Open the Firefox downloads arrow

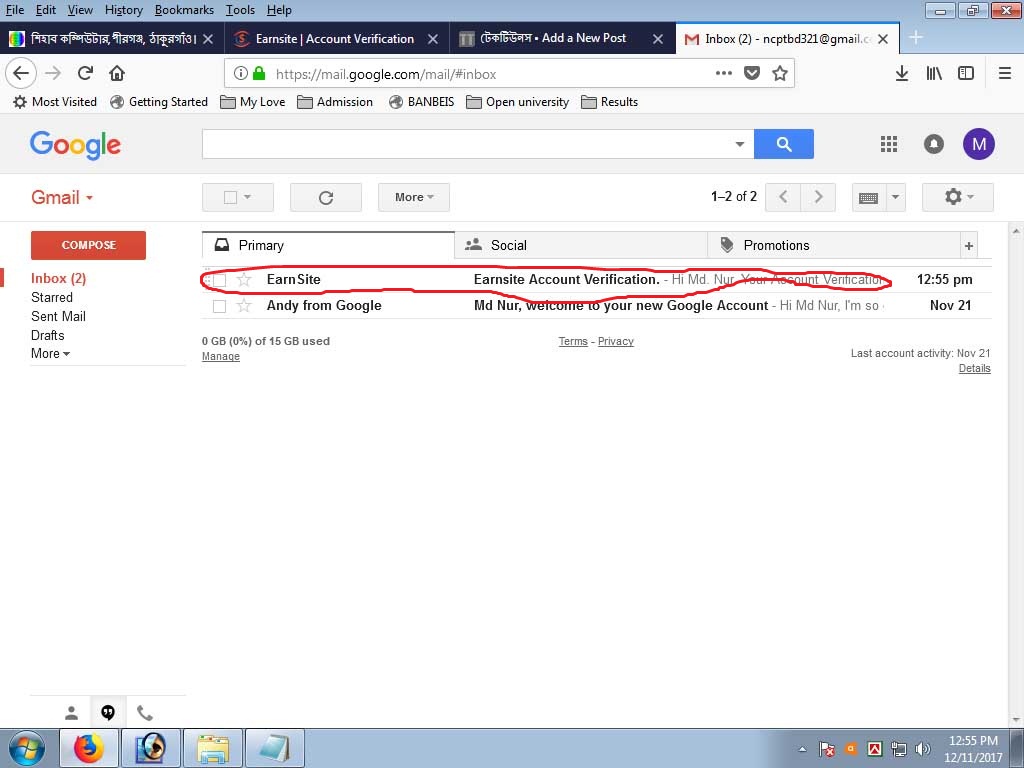[902, 73]
